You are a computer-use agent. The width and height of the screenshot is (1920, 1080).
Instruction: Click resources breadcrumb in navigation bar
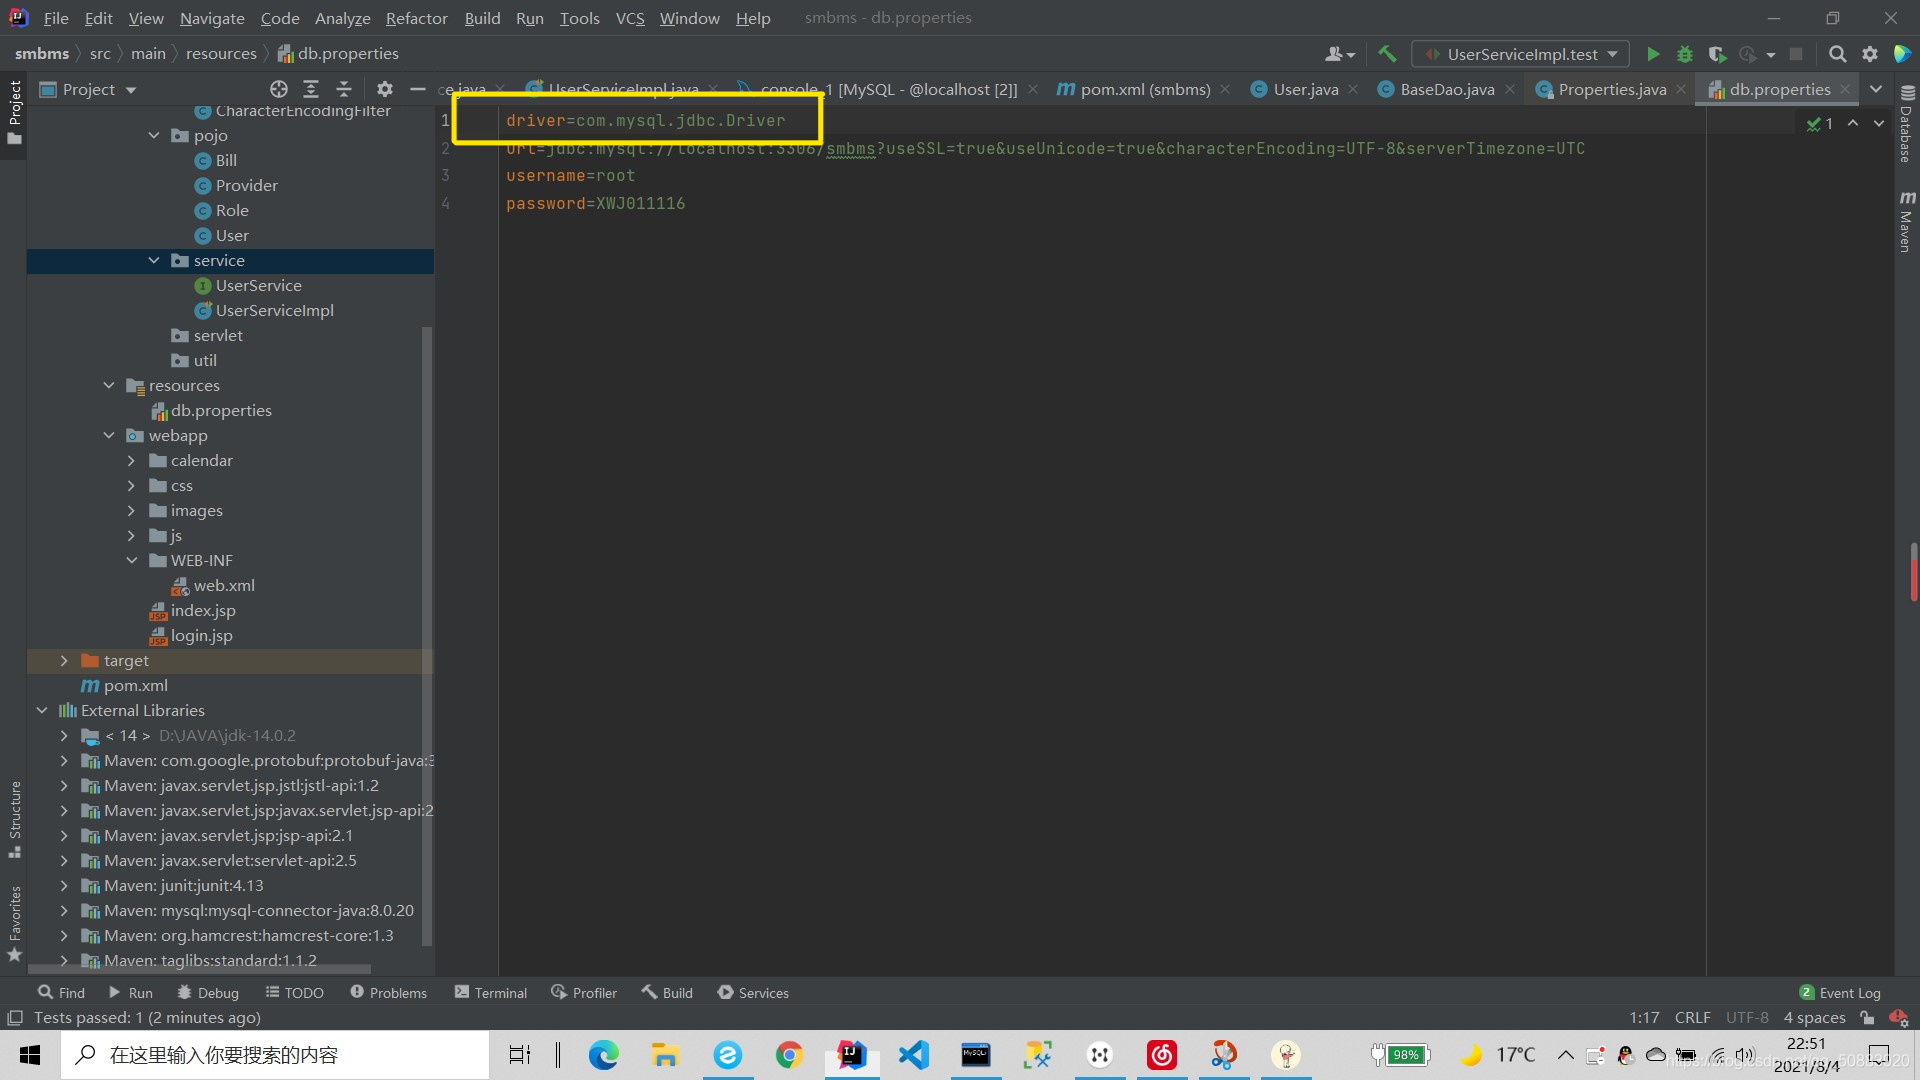click(x=221, y=54)
